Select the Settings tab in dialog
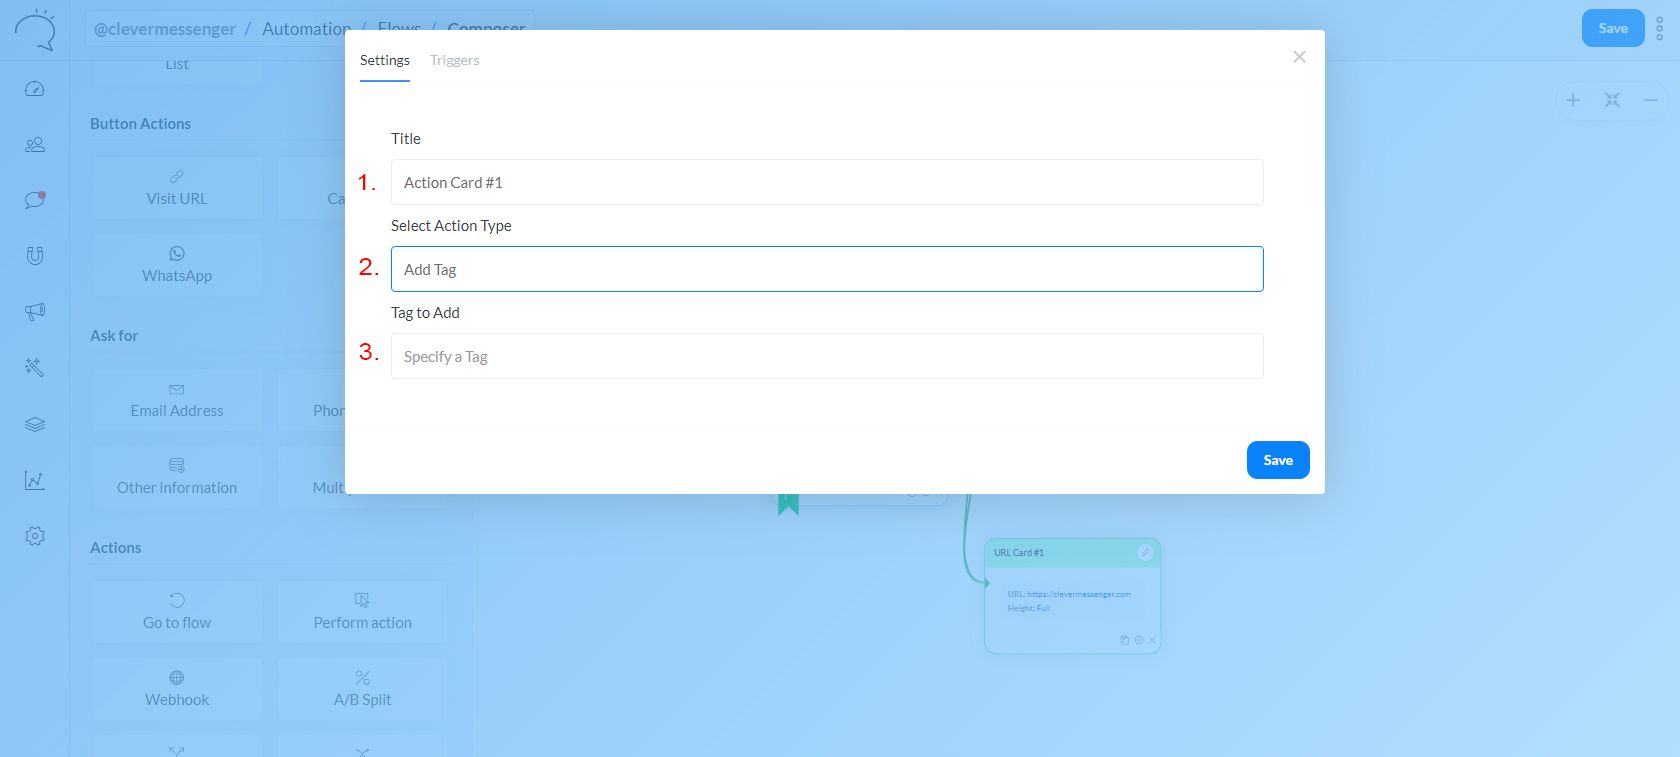This screenshot has width=1680, height=757. pyautogui.click(x=384, y=60)
